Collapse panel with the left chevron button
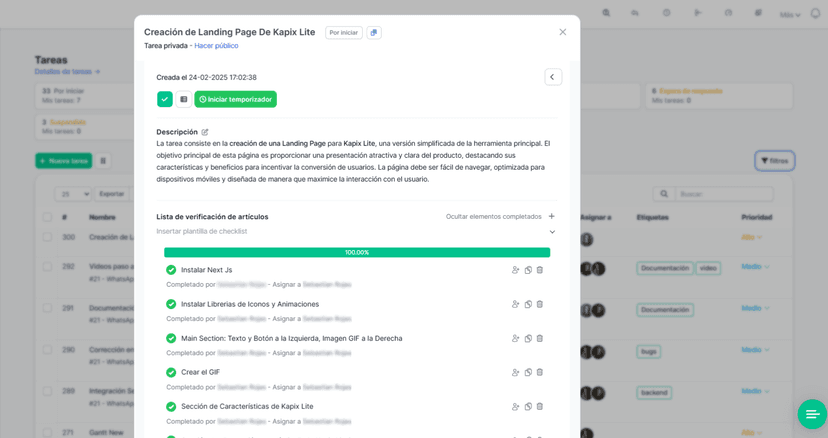 point(553,77)
